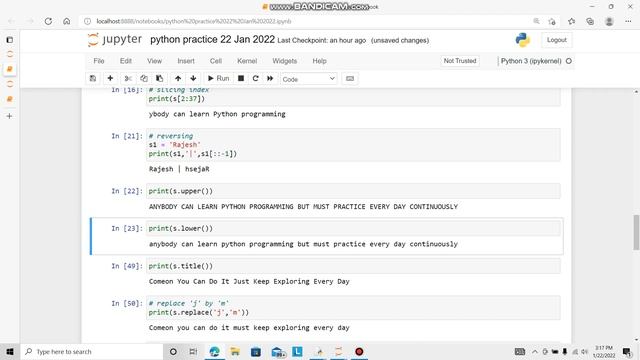
Task: Click the red Bandicam record icon in taskbar
Action: [359, 351]
